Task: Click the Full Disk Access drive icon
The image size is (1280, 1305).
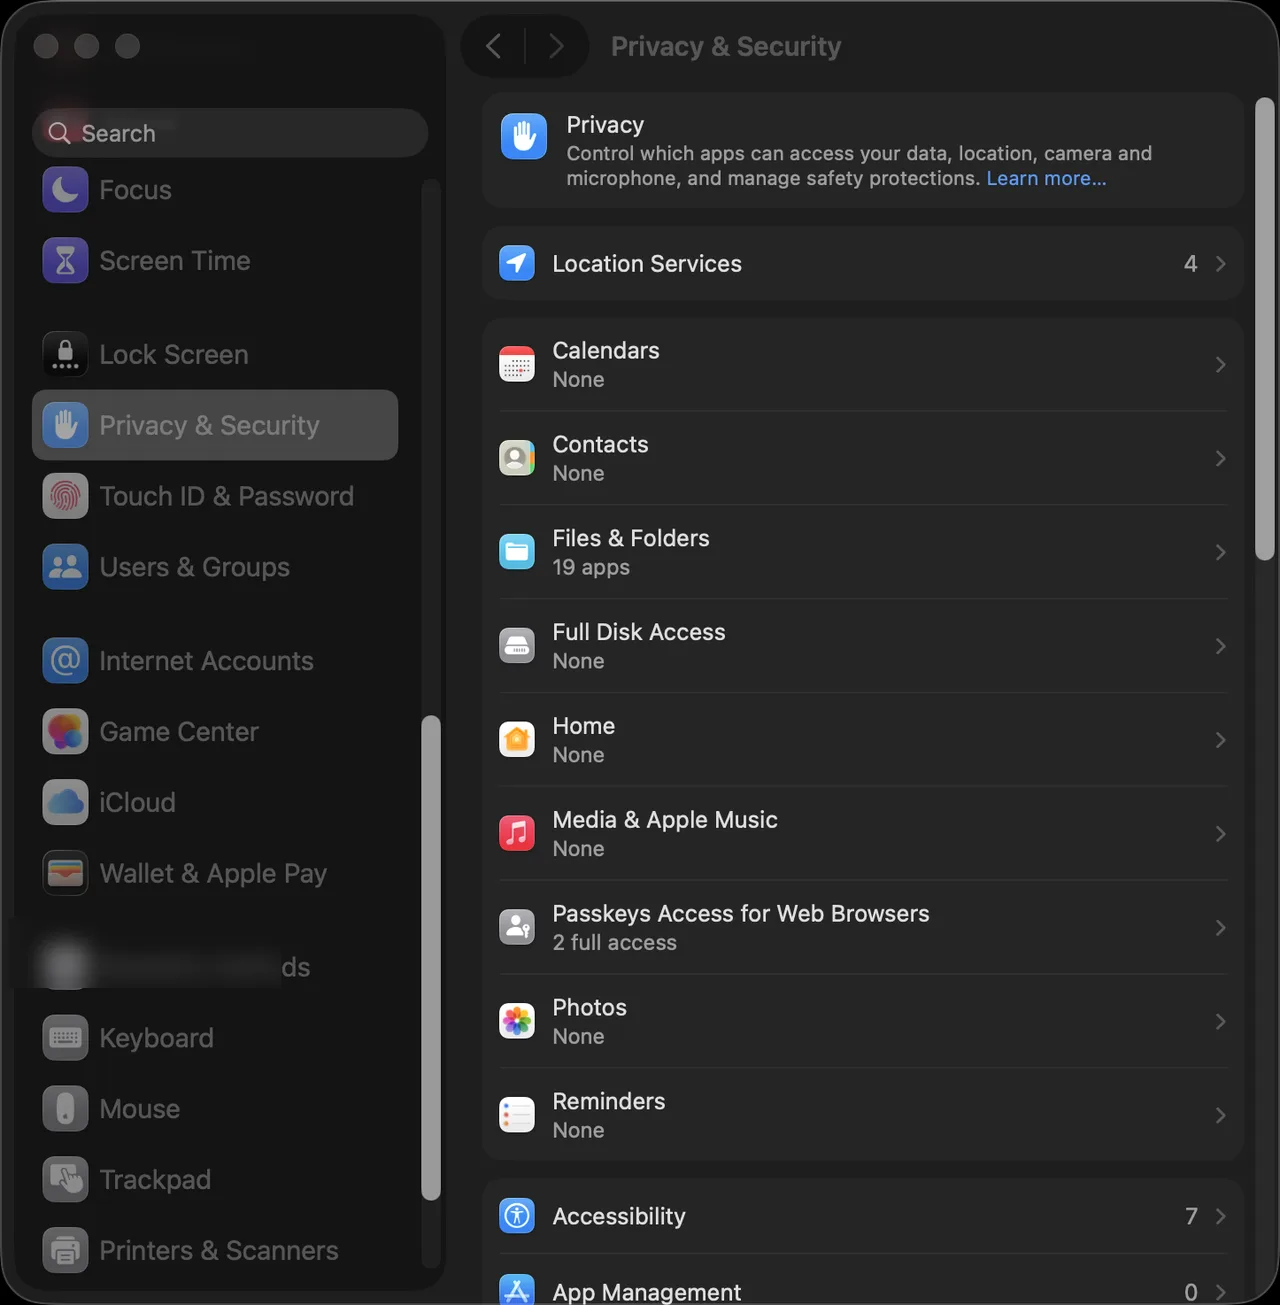Action: (x=517, y=646)
